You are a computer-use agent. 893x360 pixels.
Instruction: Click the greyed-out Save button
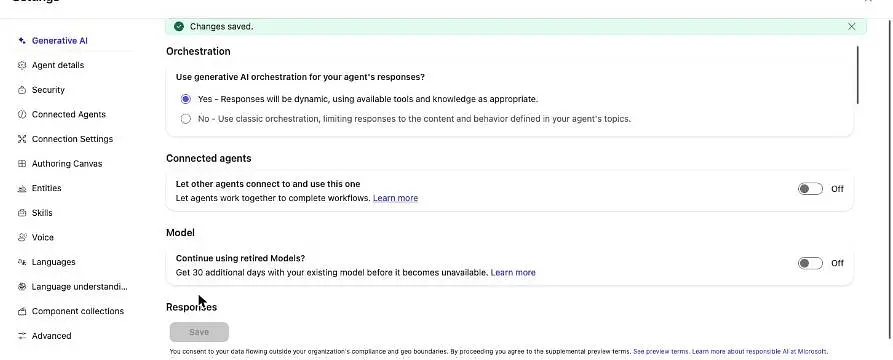point(199,332)
